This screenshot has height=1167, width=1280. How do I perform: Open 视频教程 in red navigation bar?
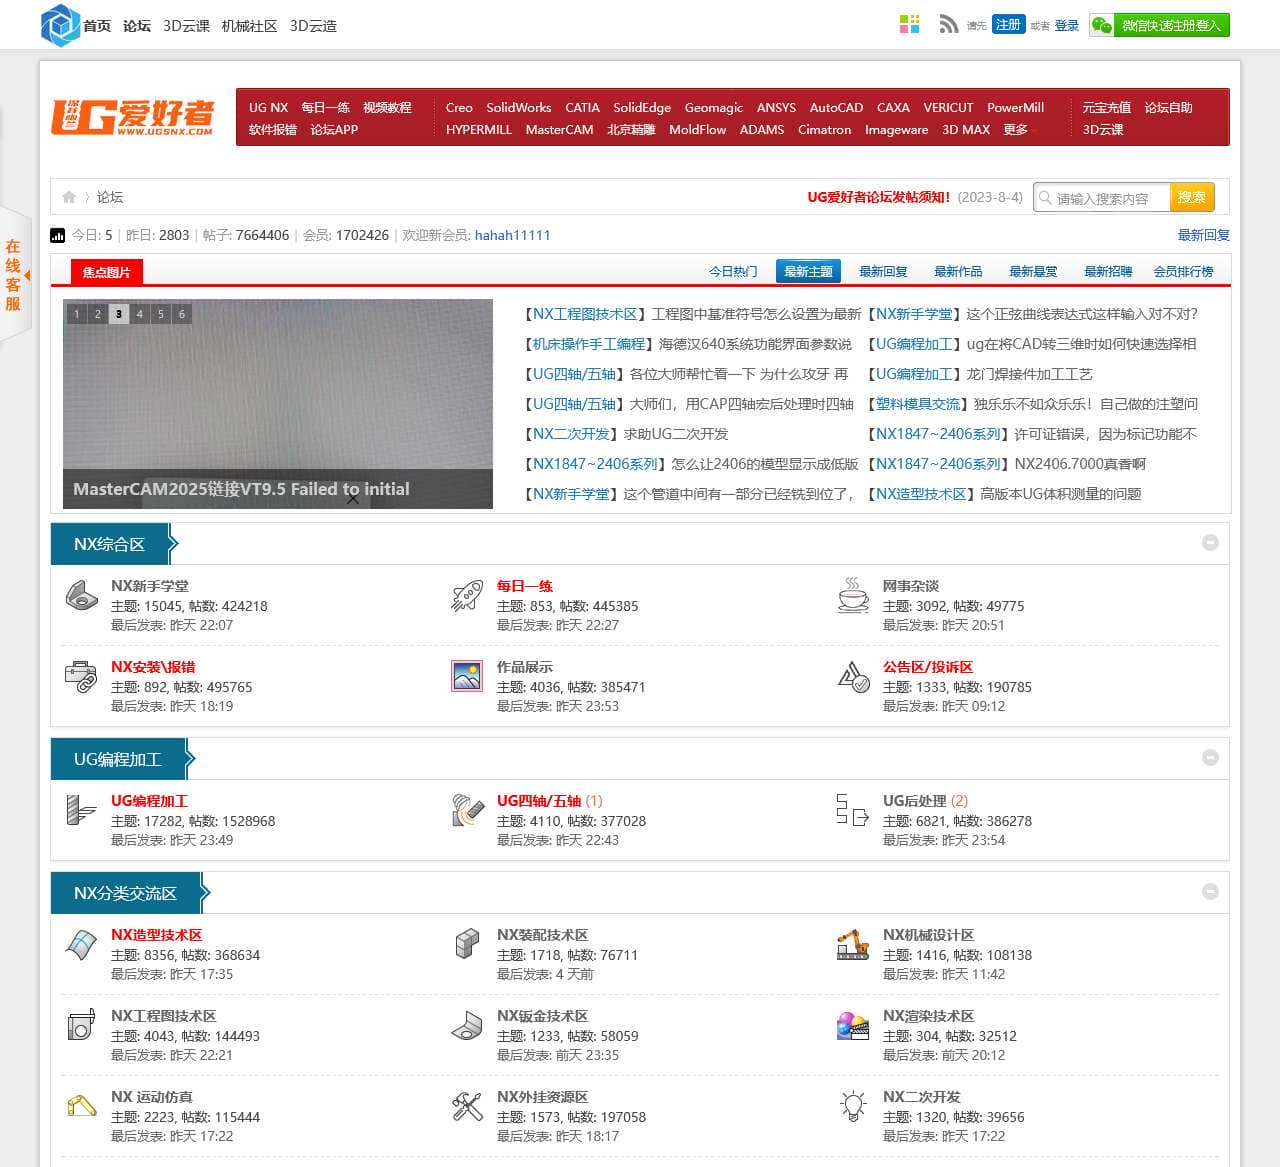[x=387, y=108]
